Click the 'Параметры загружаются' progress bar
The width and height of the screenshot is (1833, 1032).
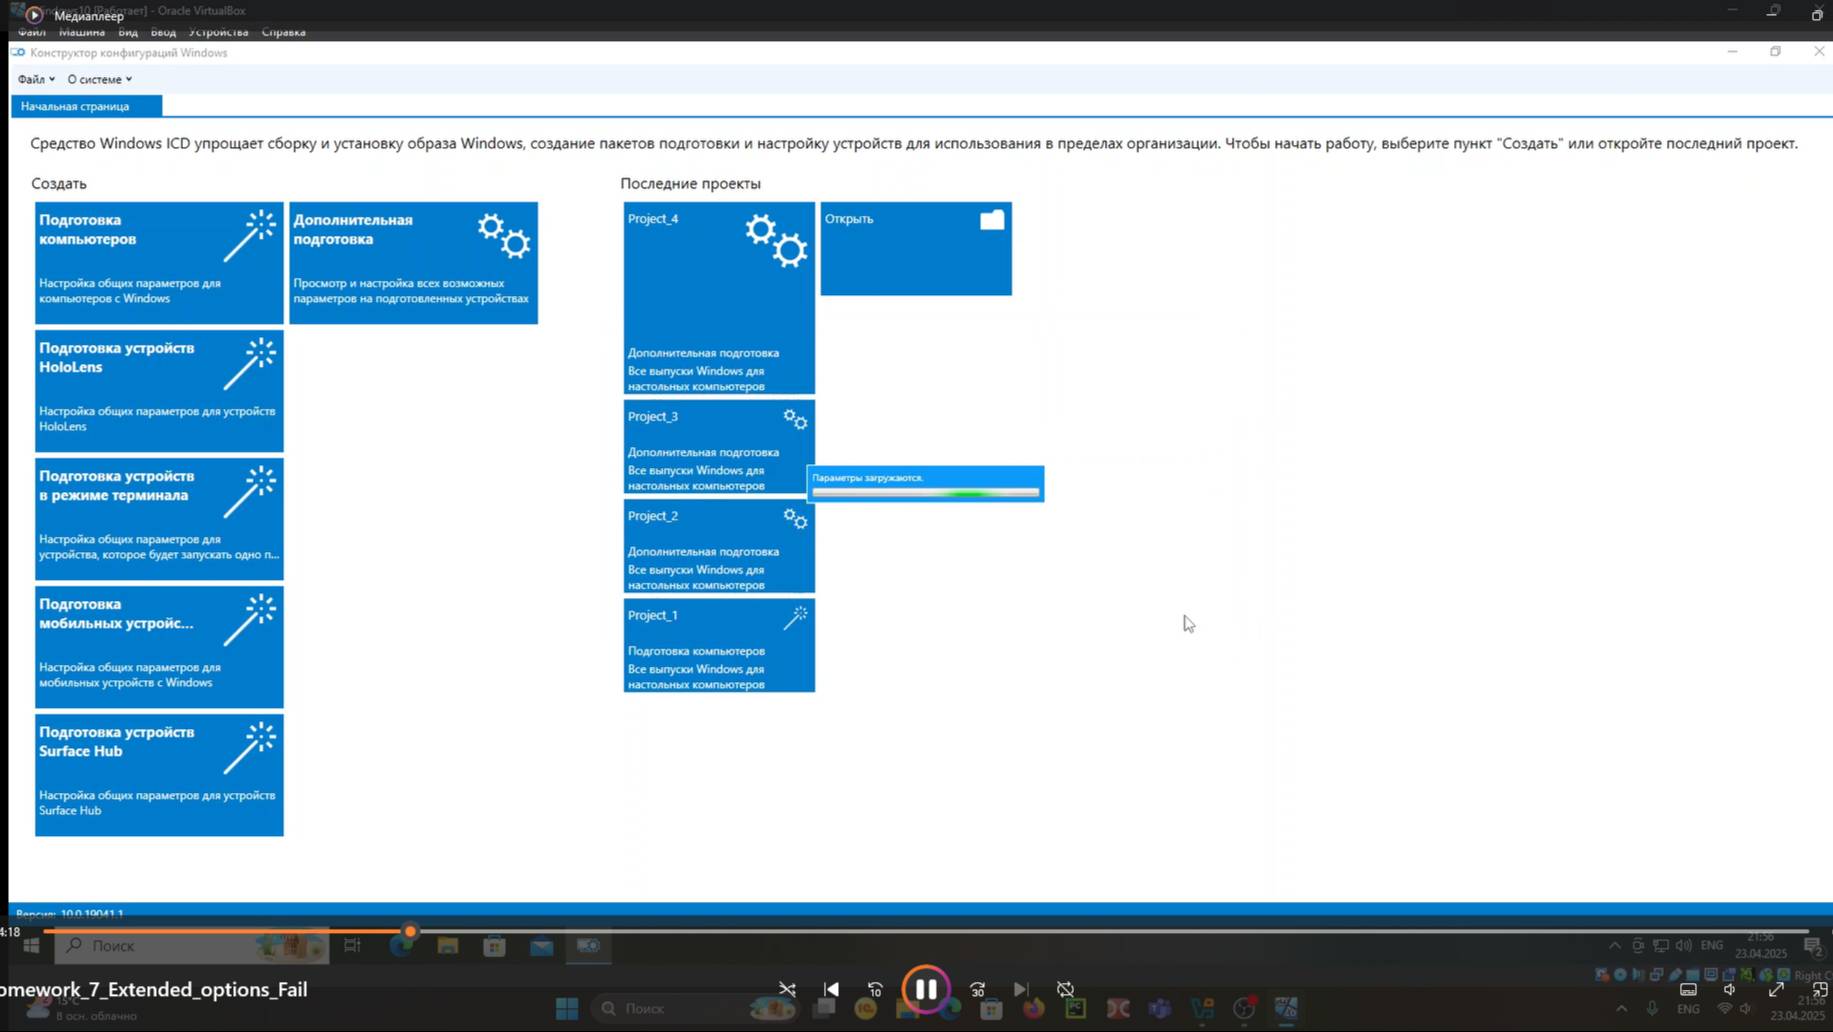926,492
